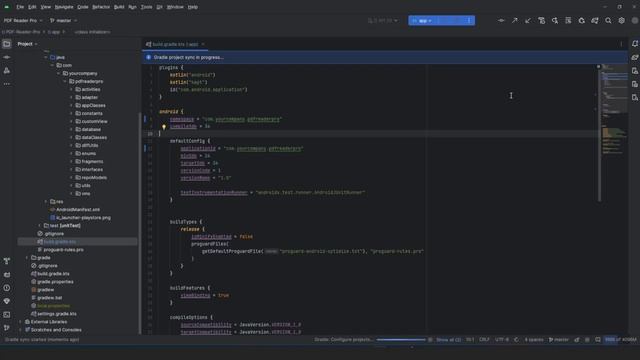Open the PDF Reader Pro project dropdown
The image size is (640, 360).
coord(23,20)
